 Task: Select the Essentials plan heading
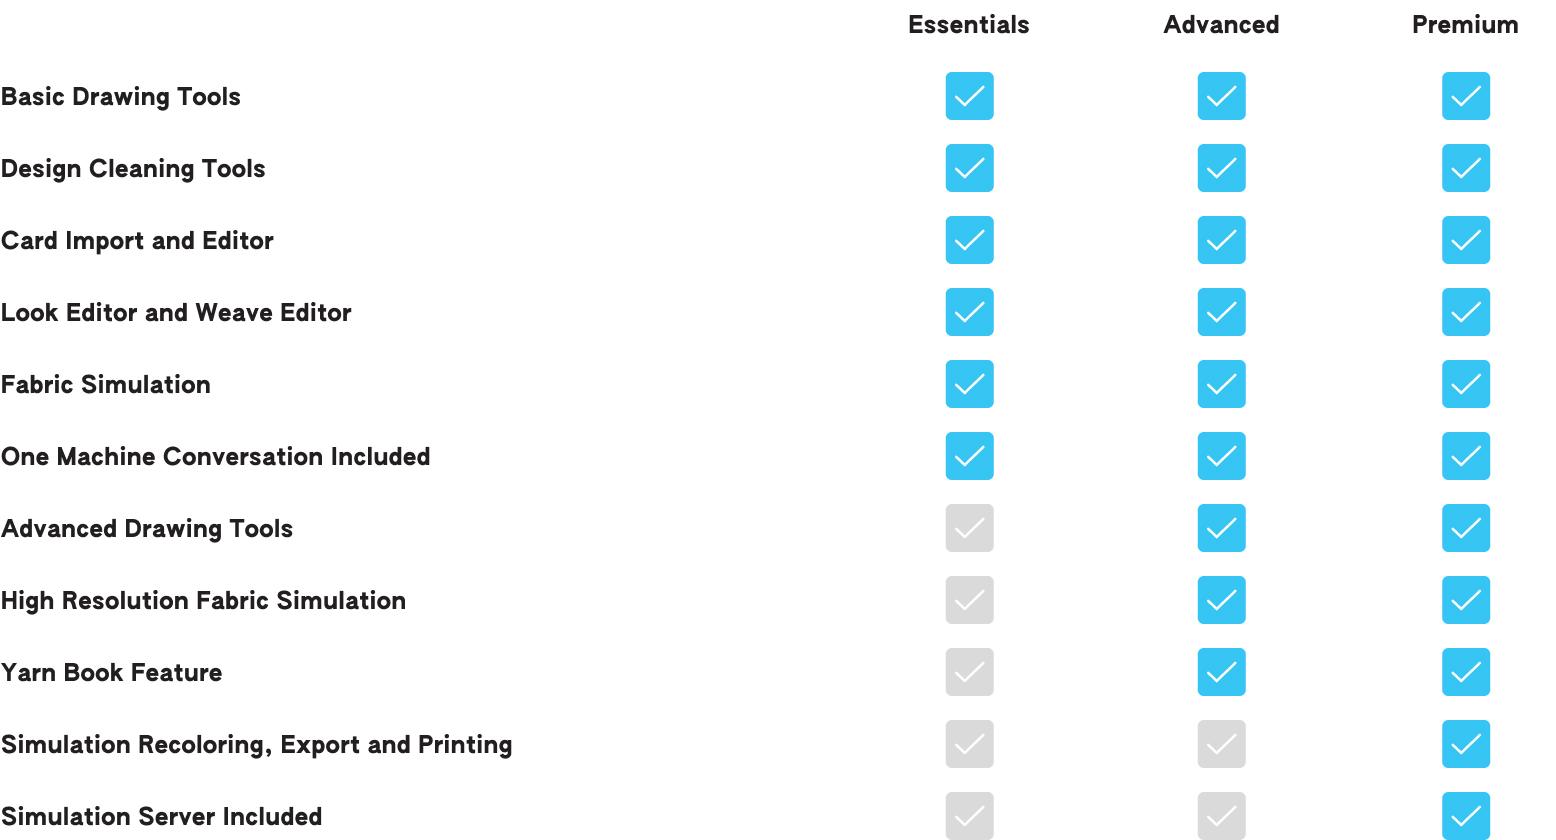tap(968, 25)
